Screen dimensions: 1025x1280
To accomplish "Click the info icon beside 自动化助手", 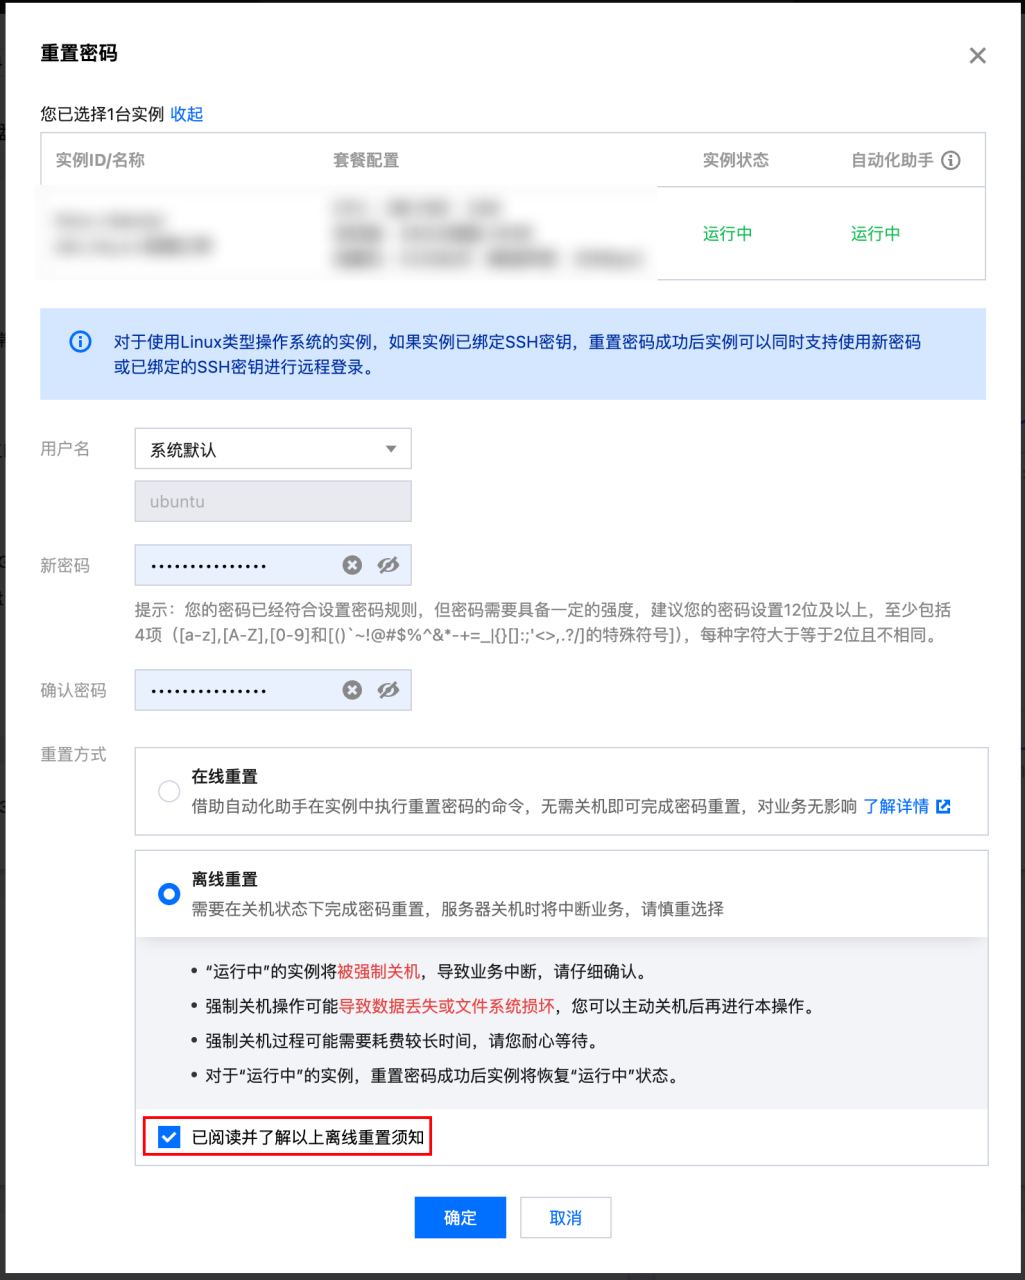I will coord(951,160).
